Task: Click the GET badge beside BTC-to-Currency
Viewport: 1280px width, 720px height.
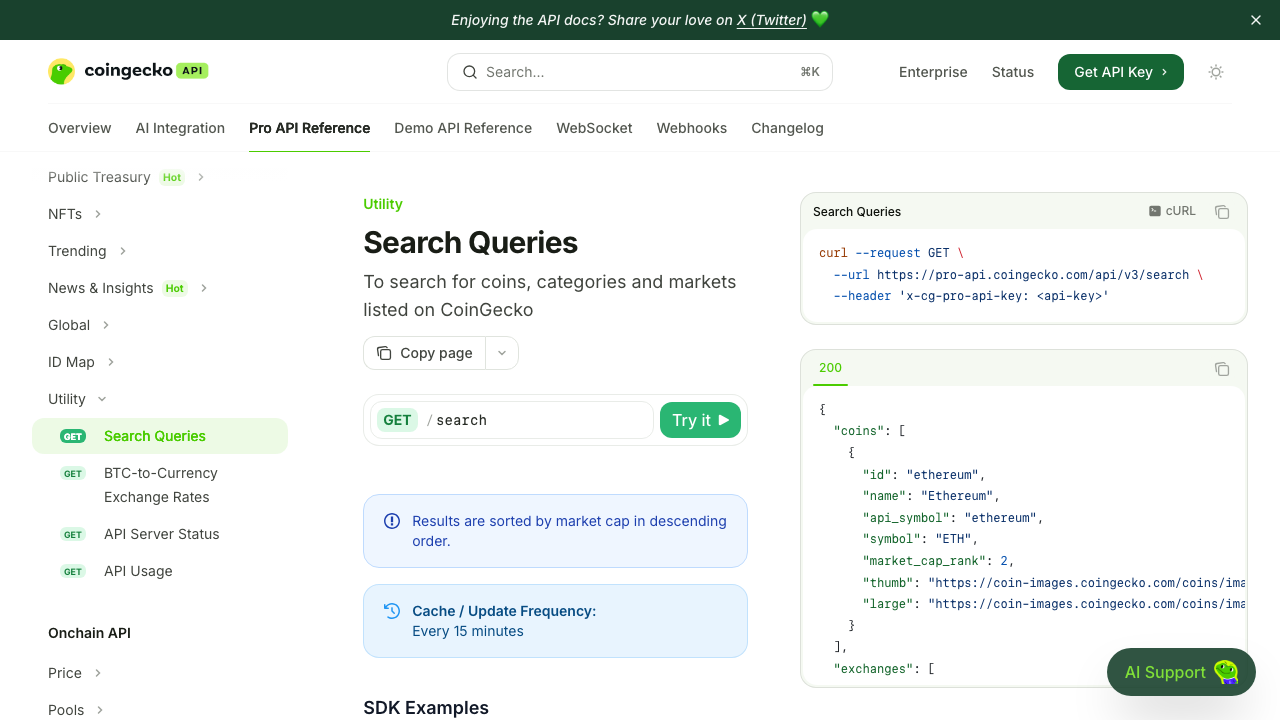Action: pyautogui.click(x=73, y=473)
